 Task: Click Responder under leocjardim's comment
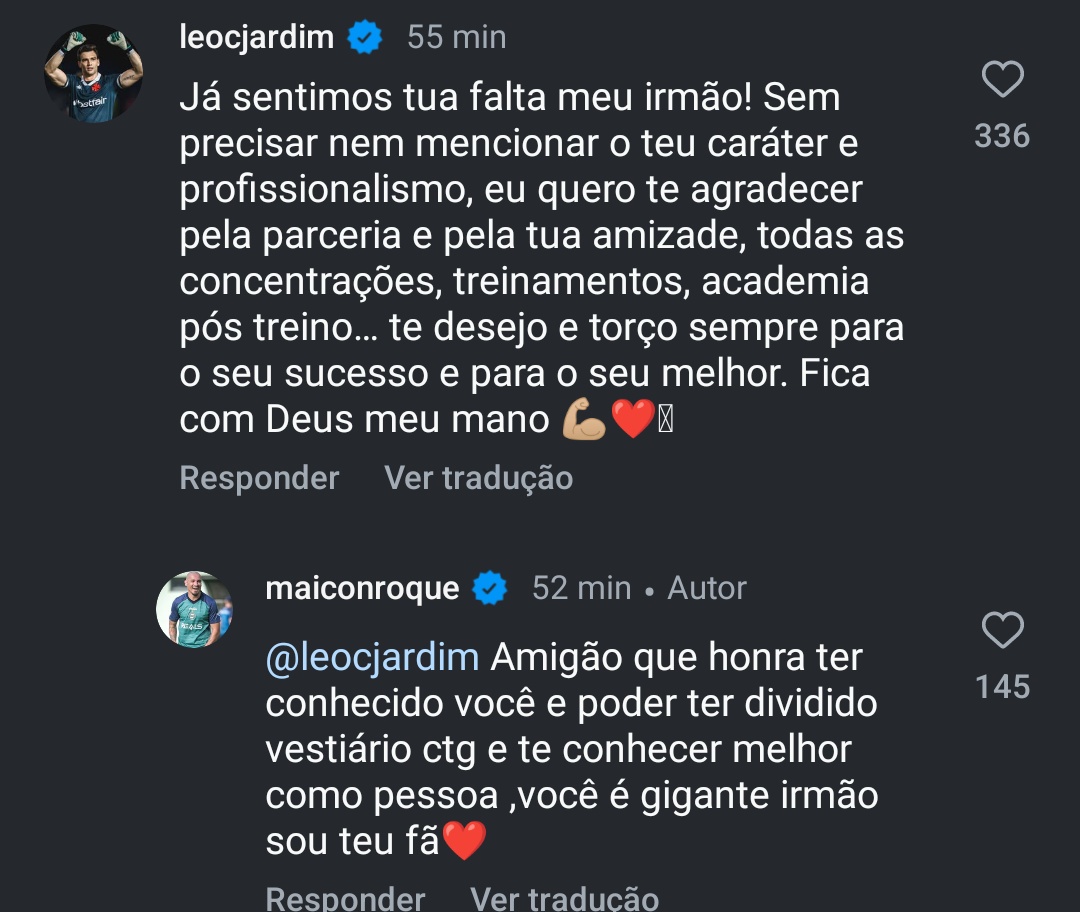(259, 478)
